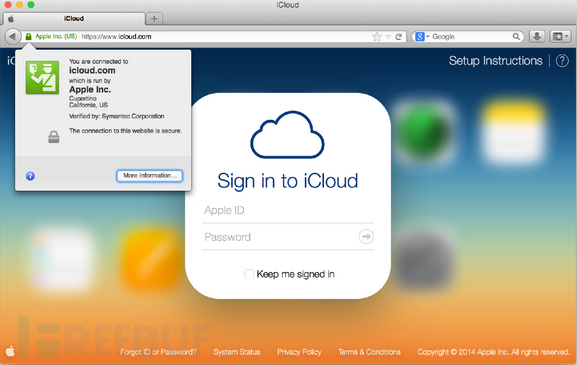This screenshot has height=365, width=577.
Task: Open the bookmarks dropdown arrow beside star
Action: 388,37
